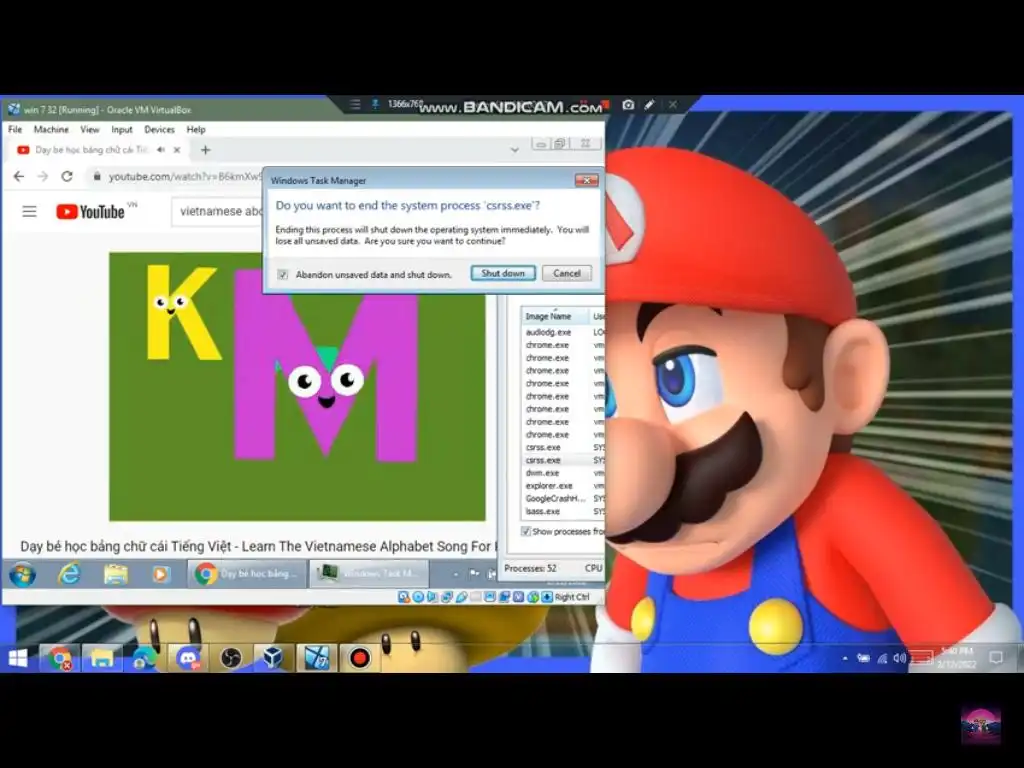Mute the tab via its speaker icon
1024x768 pixels.
tap(161, 150)
